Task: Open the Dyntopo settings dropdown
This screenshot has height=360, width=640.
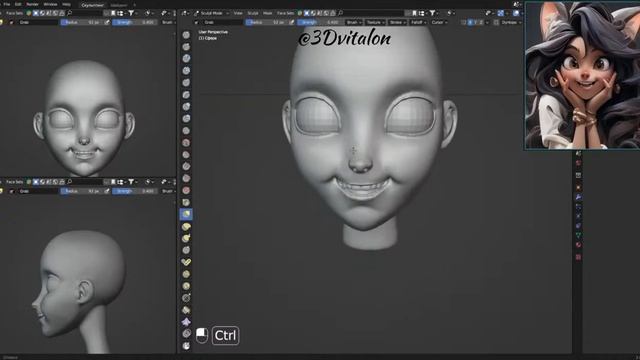Action: click(511, 22)
